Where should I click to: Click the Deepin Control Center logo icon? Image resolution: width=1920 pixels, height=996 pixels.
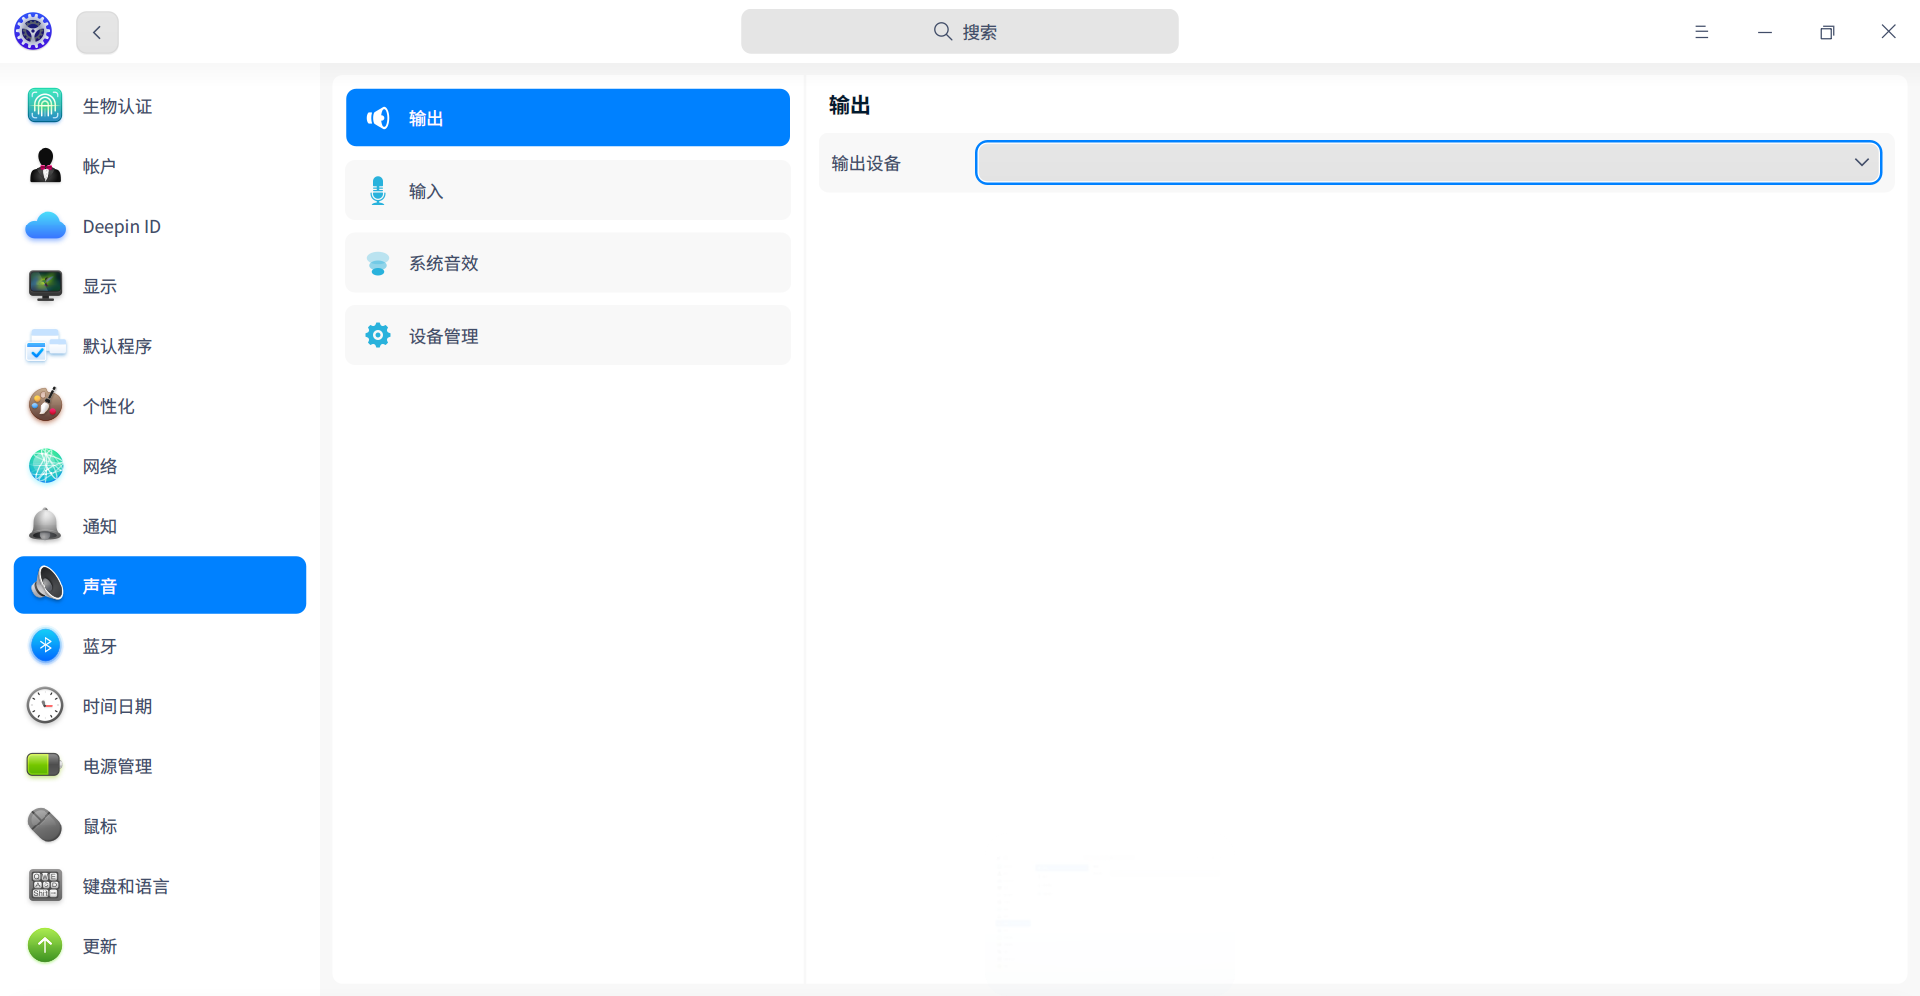click(x=33, y=31)
